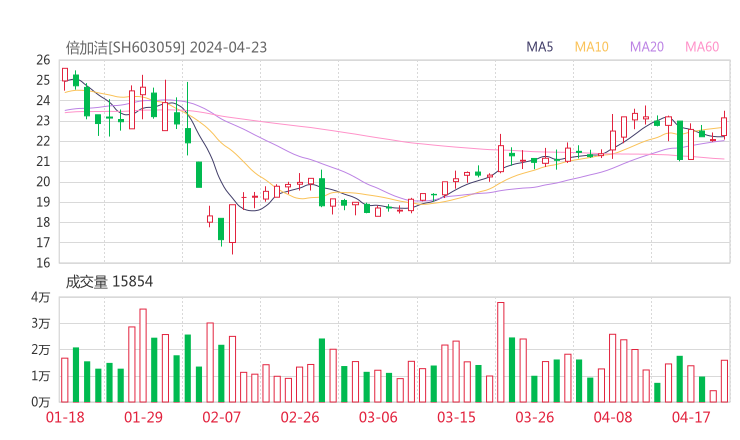Viewport: 740px width, 440px height.
Task: Click the 01-18 date axis label
Action: coord(65,417)
